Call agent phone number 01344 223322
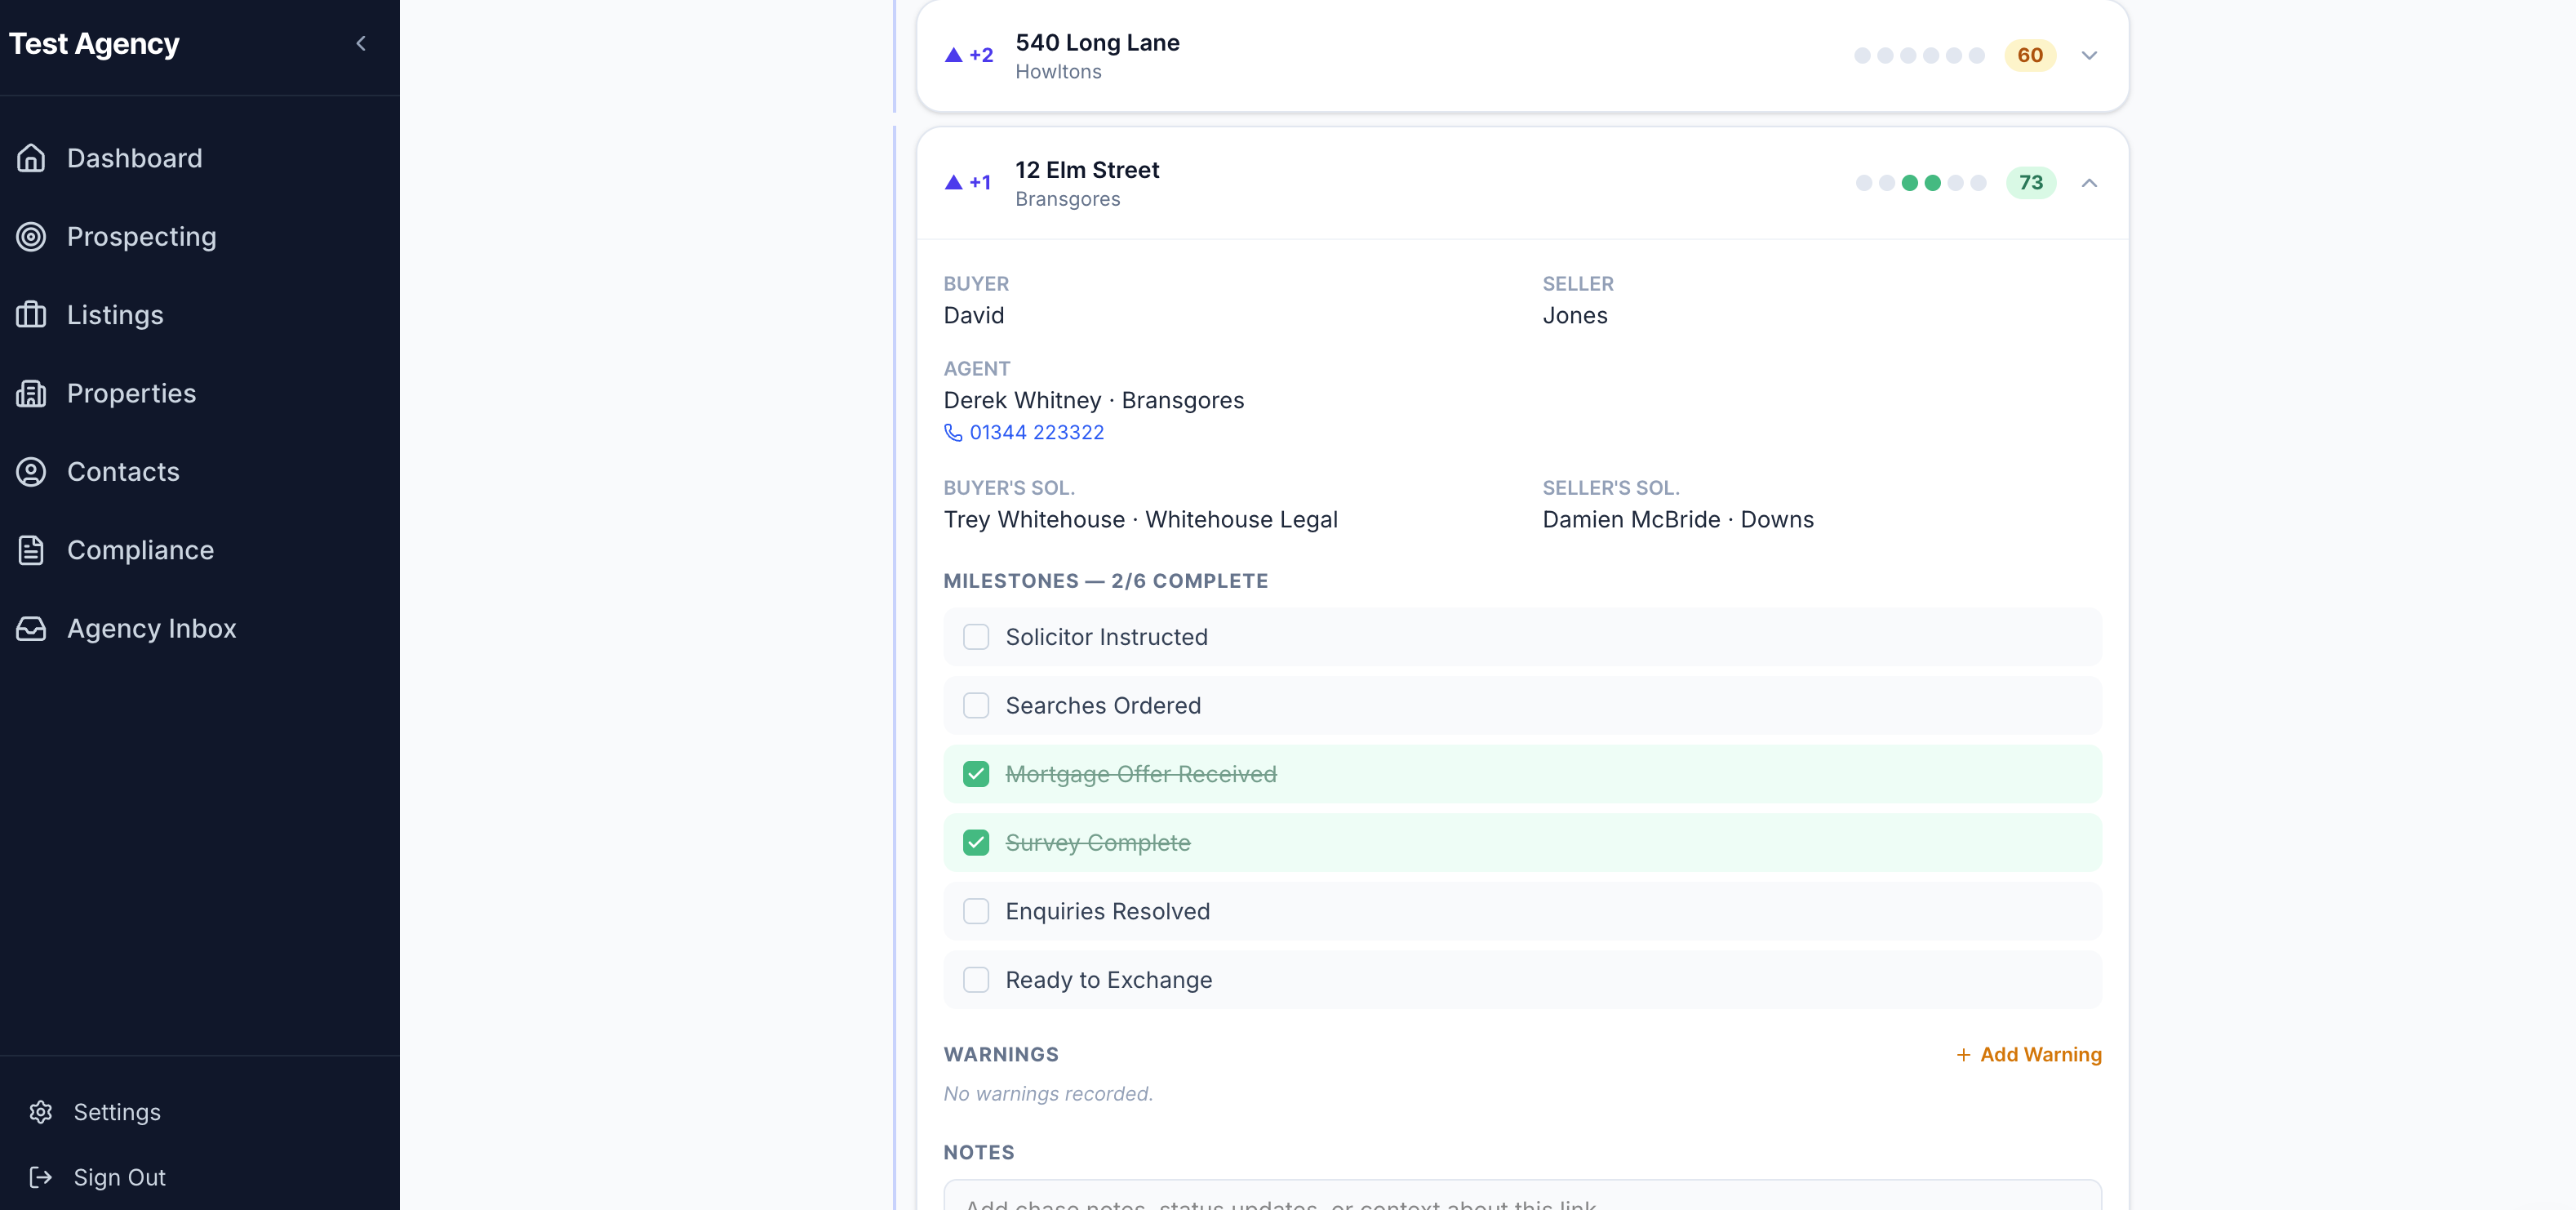2576x1210 pixels. (x=1036, y=432)
